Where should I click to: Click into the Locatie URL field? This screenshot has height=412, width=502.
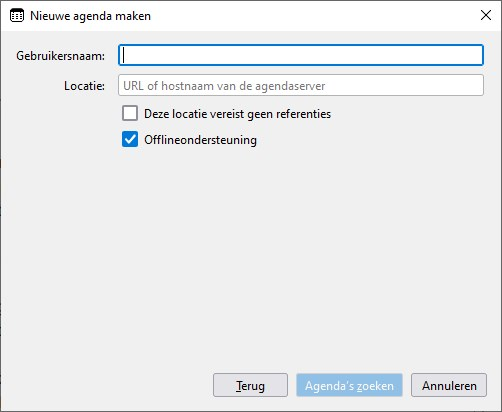tap(301, 85)
